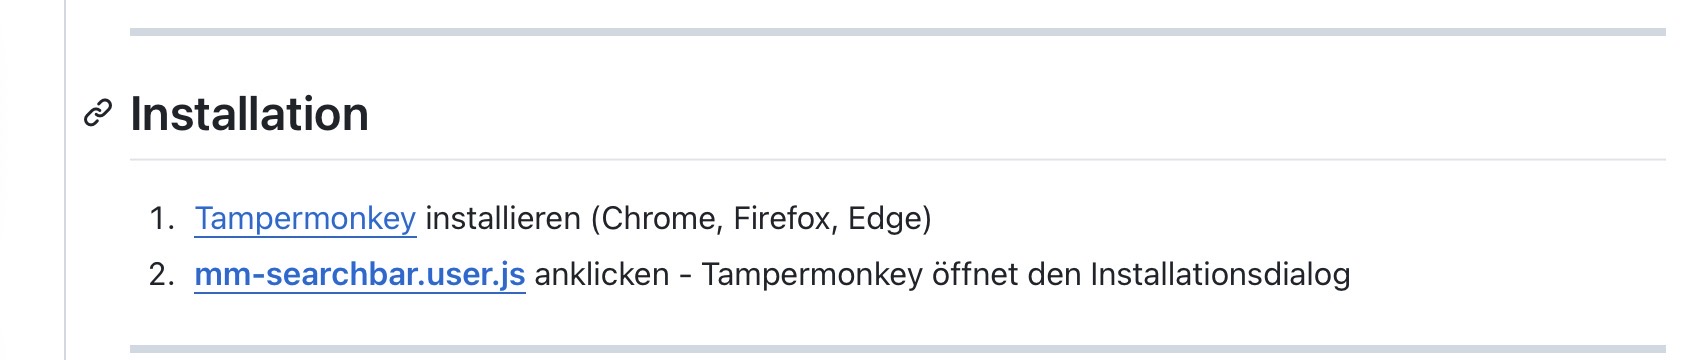Click the horizontal divider below the list
The image size is (1699, 360).
tap(898, 349)
